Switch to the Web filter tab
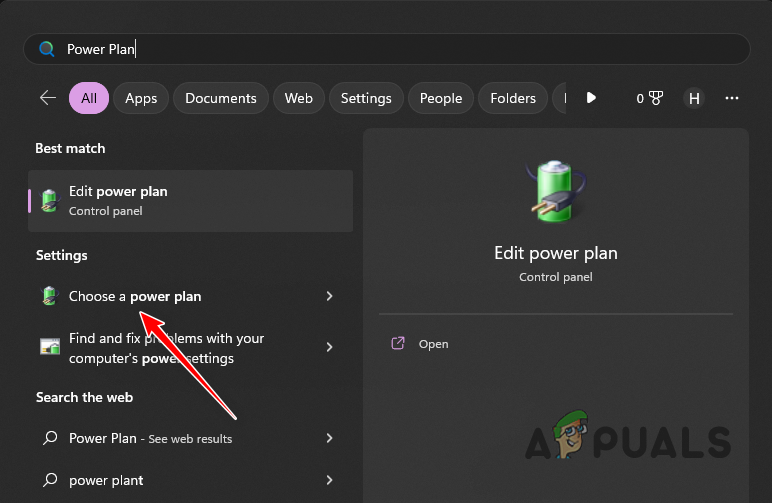Viewport: 772px width, 503px height. (x=298, y=98)
